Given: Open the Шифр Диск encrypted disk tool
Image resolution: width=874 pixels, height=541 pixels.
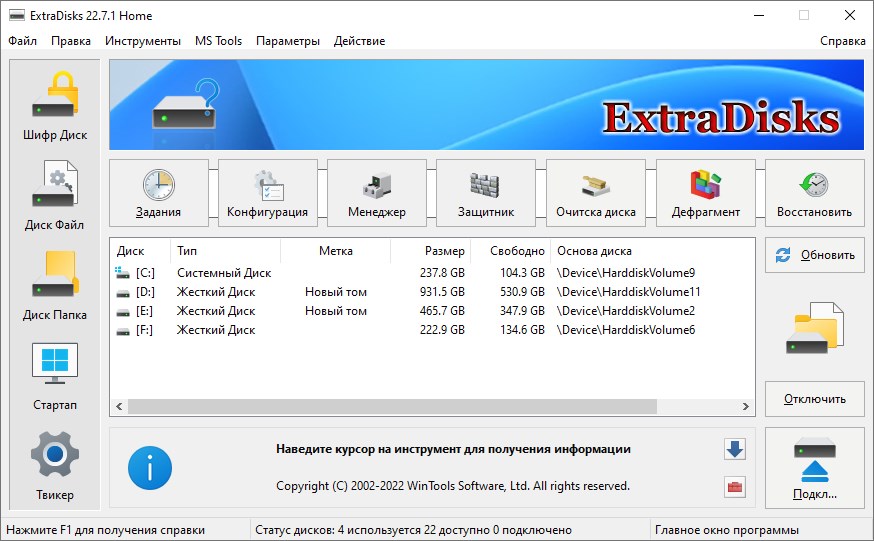Looking at the screenshot, I should [55, 106].
